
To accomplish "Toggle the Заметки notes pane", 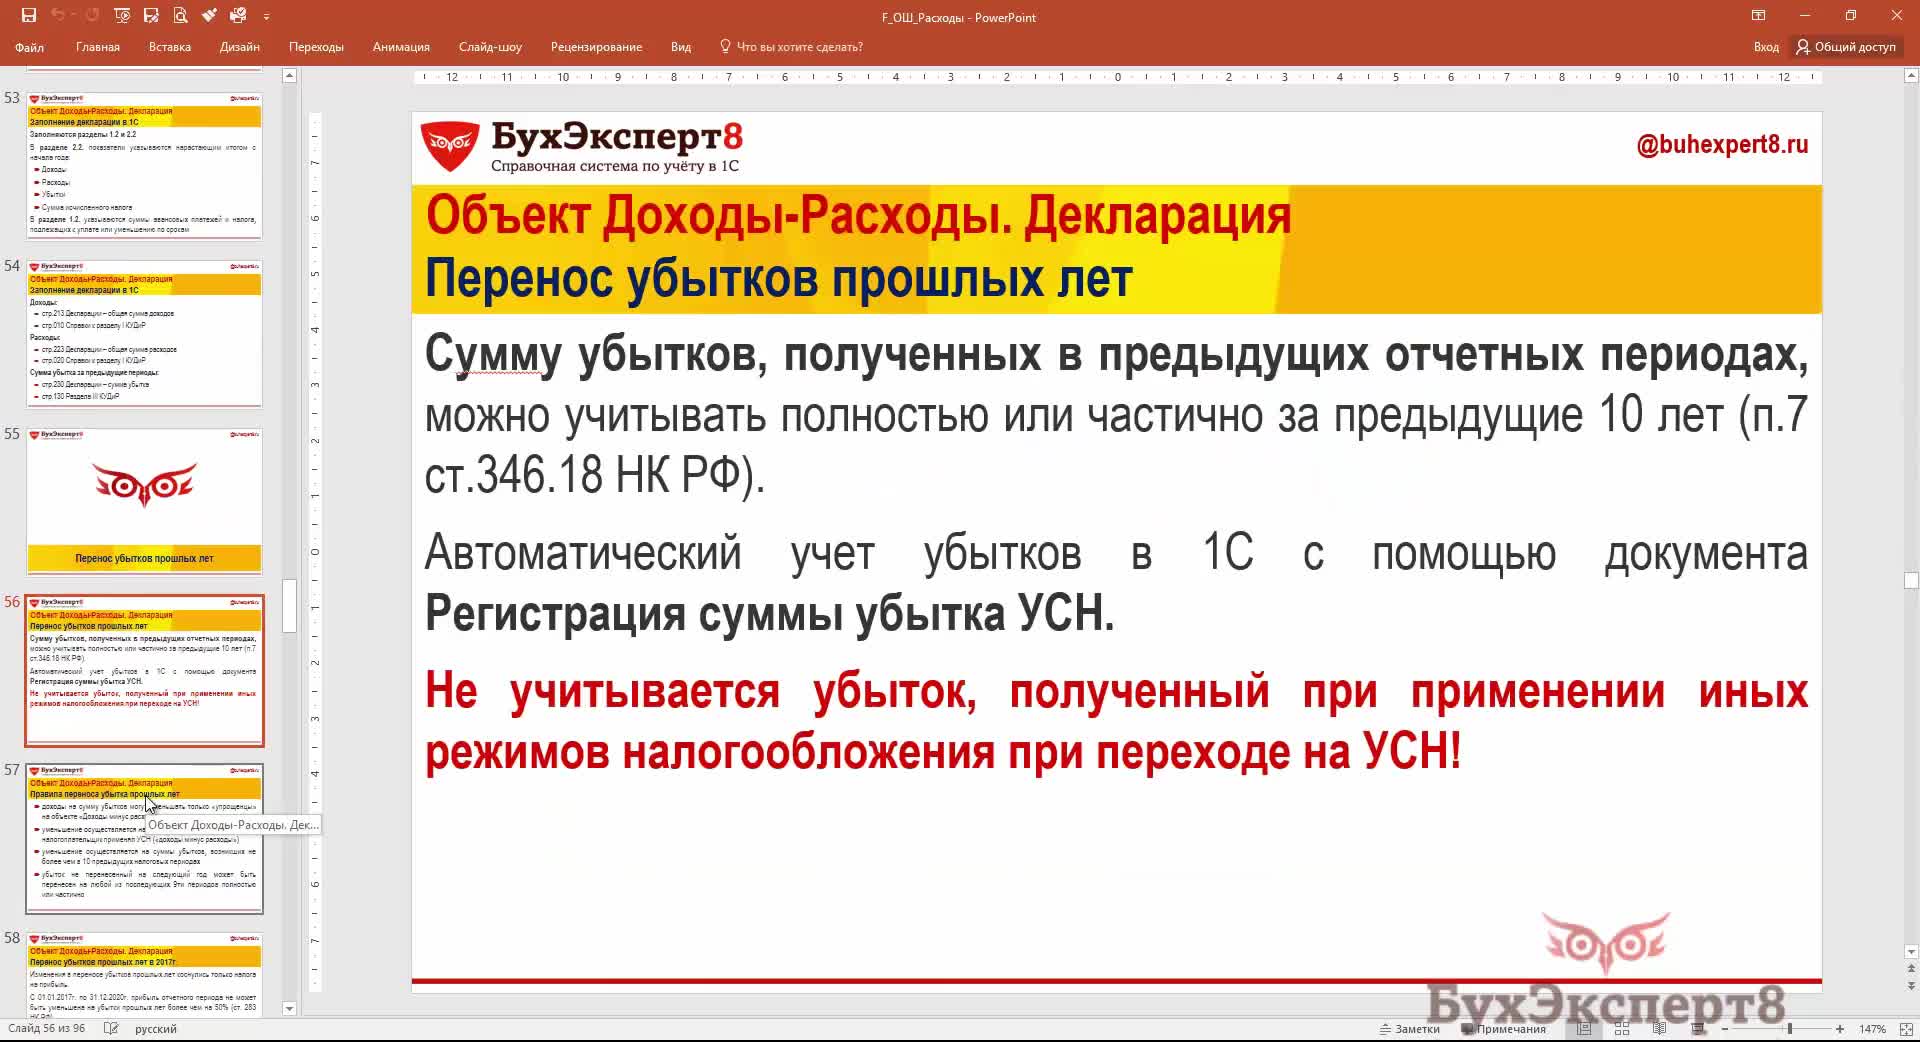I will [1410, 1028].
